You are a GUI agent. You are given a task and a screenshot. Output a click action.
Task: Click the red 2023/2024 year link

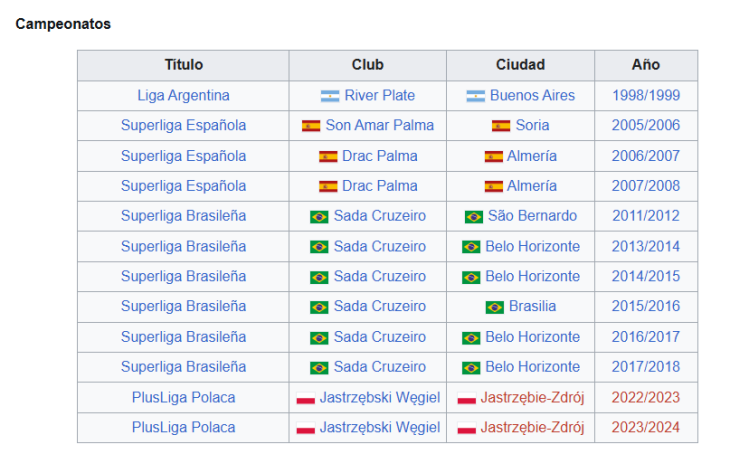coord(646,427)
